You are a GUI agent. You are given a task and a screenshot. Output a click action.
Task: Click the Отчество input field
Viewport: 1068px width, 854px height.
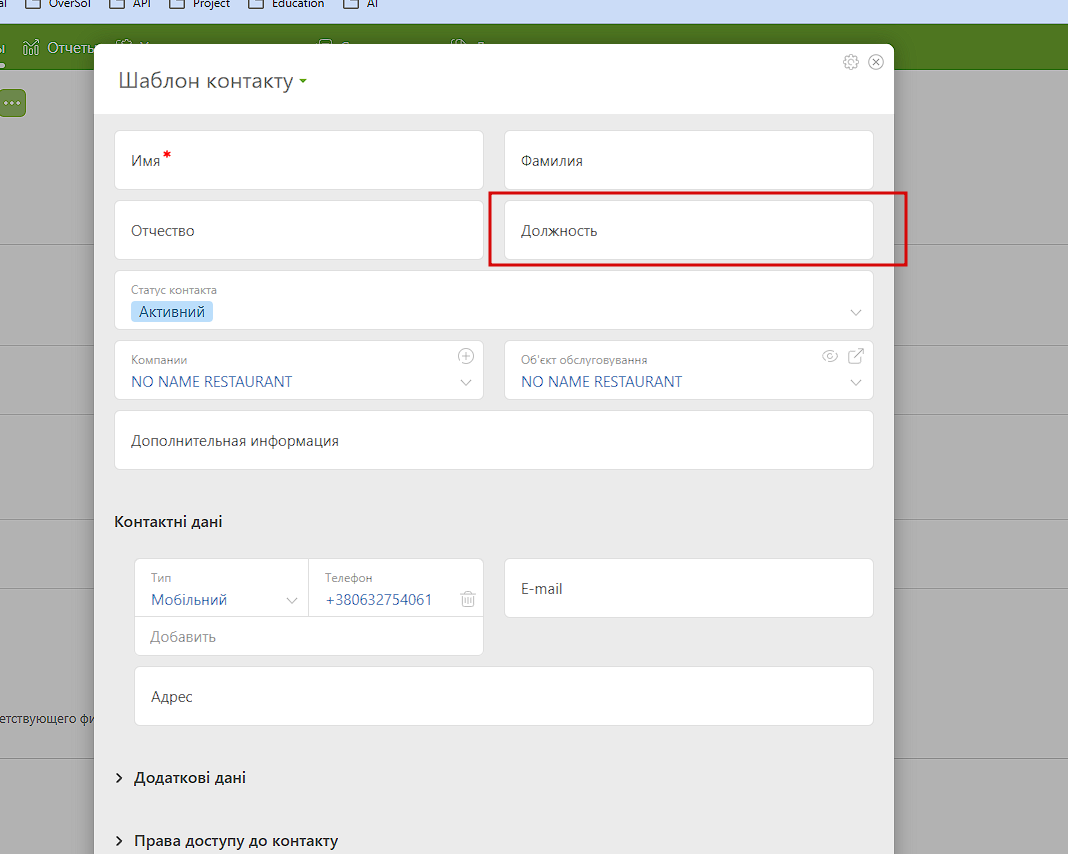pos(299,230)
